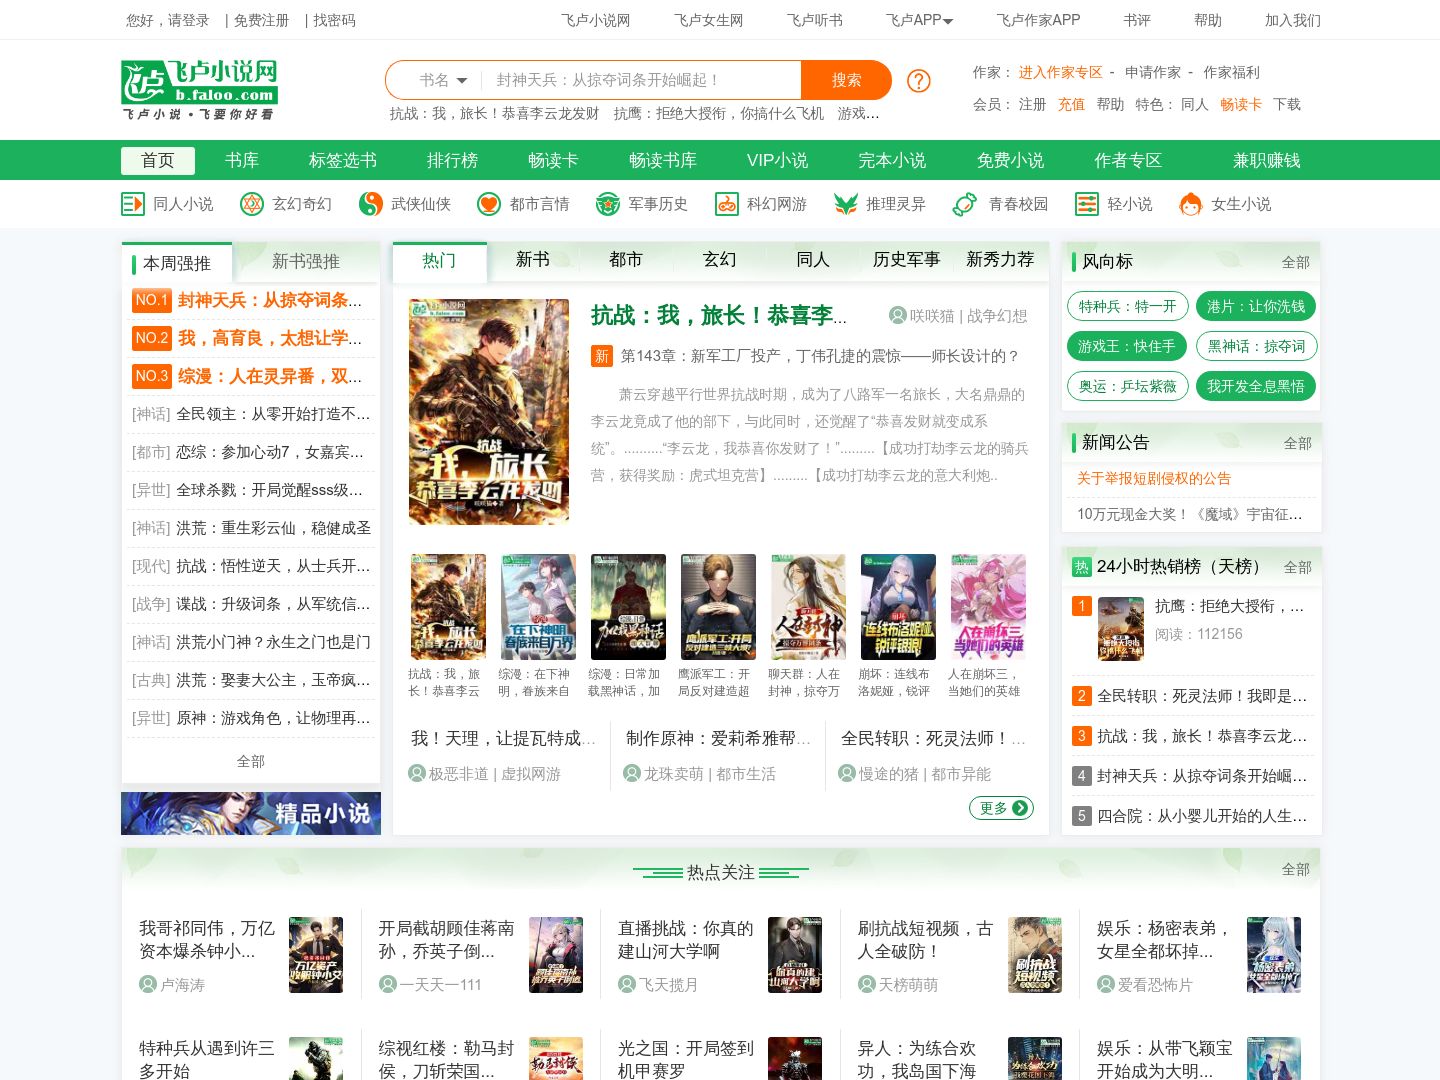Click the orange help question-mark icon
This screenshot has width=1440, height=1080.
coord(919,81)
